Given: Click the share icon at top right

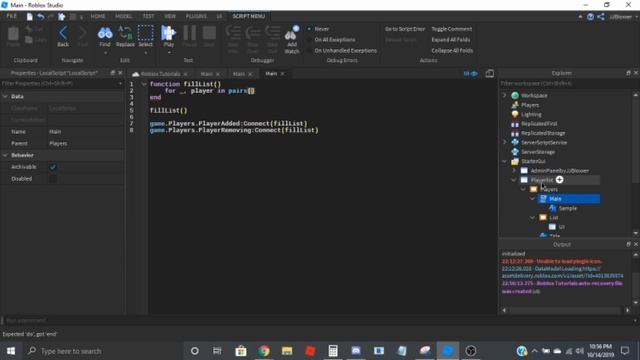Looking at the screenshot, I should [601, 17].
